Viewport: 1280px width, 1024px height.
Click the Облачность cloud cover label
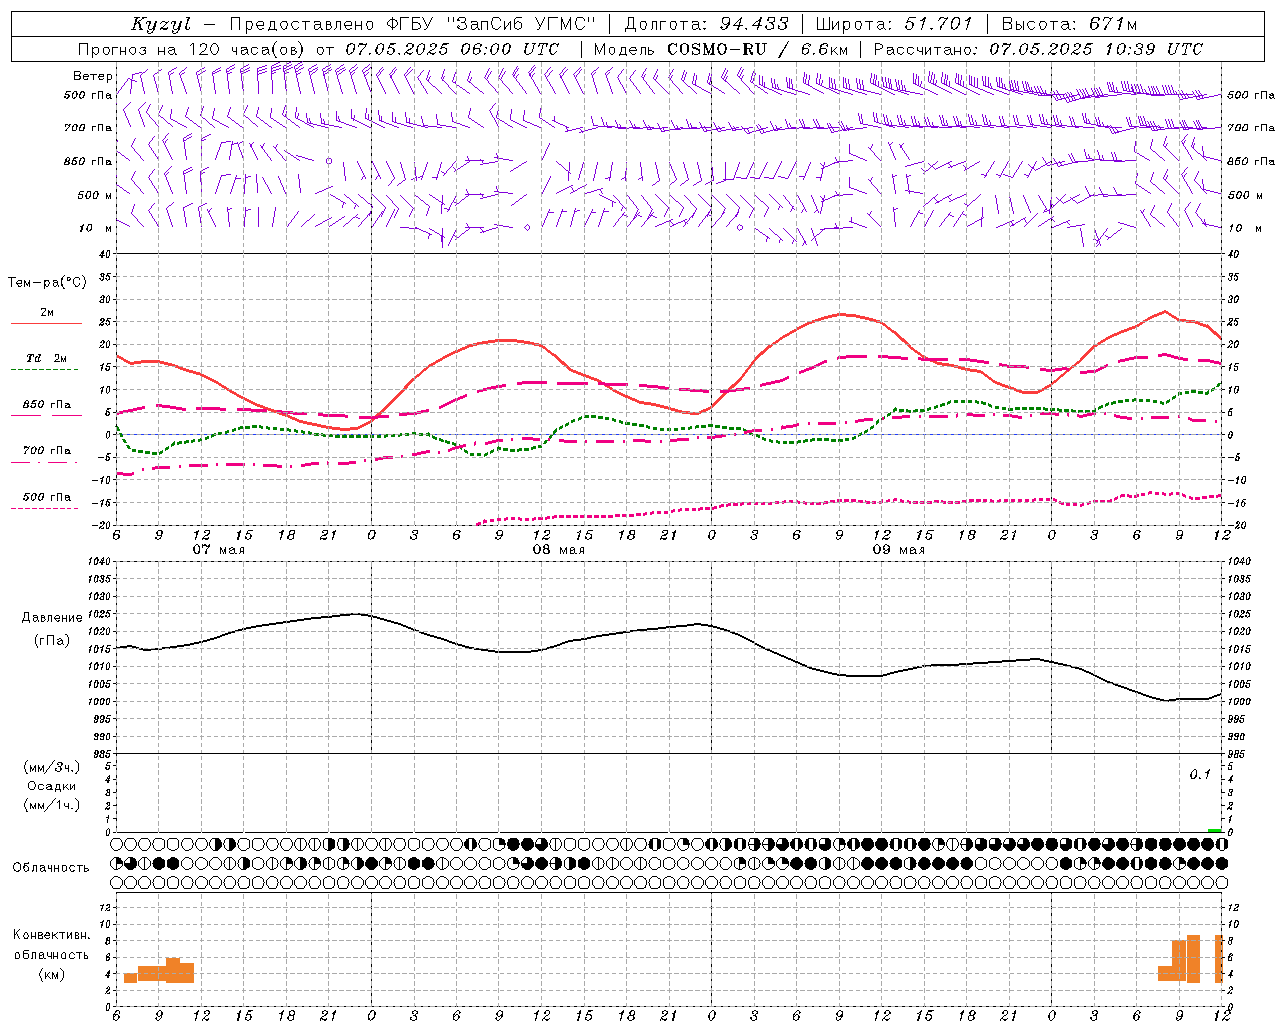(x=52, y=868)
